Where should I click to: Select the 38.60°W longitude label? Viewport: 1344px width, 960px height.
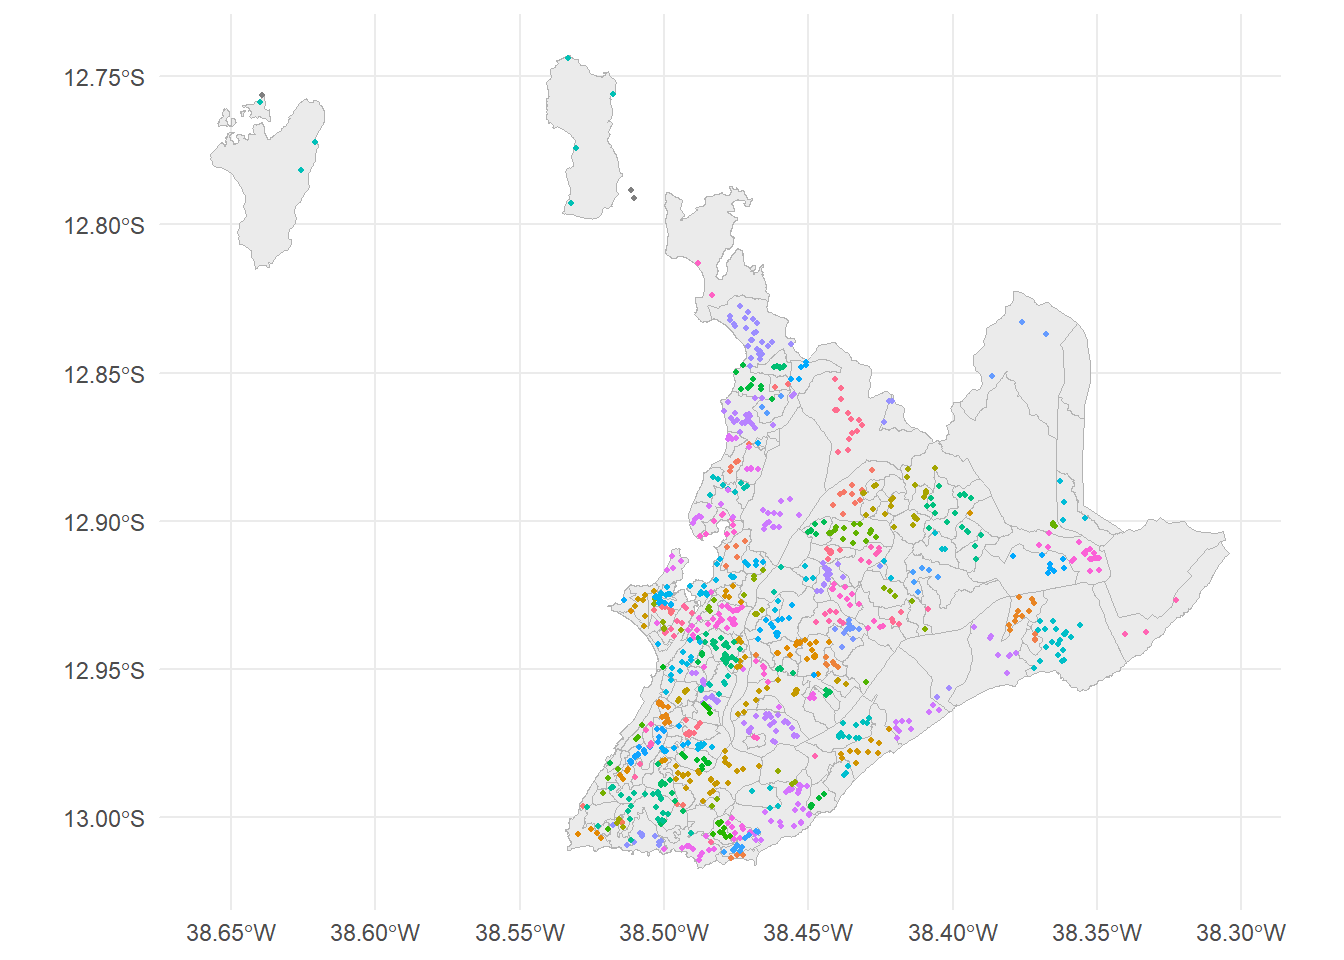coord(375,934)
